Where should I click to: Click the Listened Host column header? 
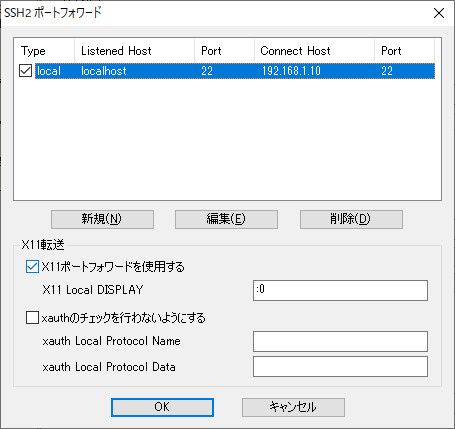134,51
